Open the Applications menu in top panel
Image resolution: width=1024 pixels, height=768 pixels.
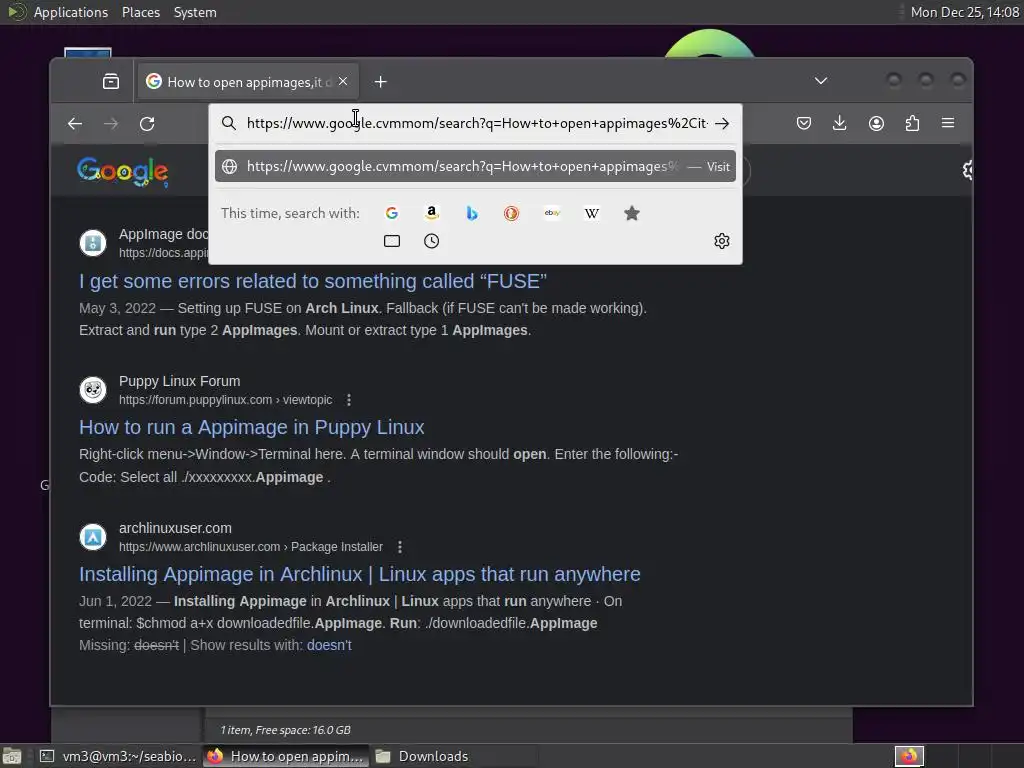click(x=71, y=12)
